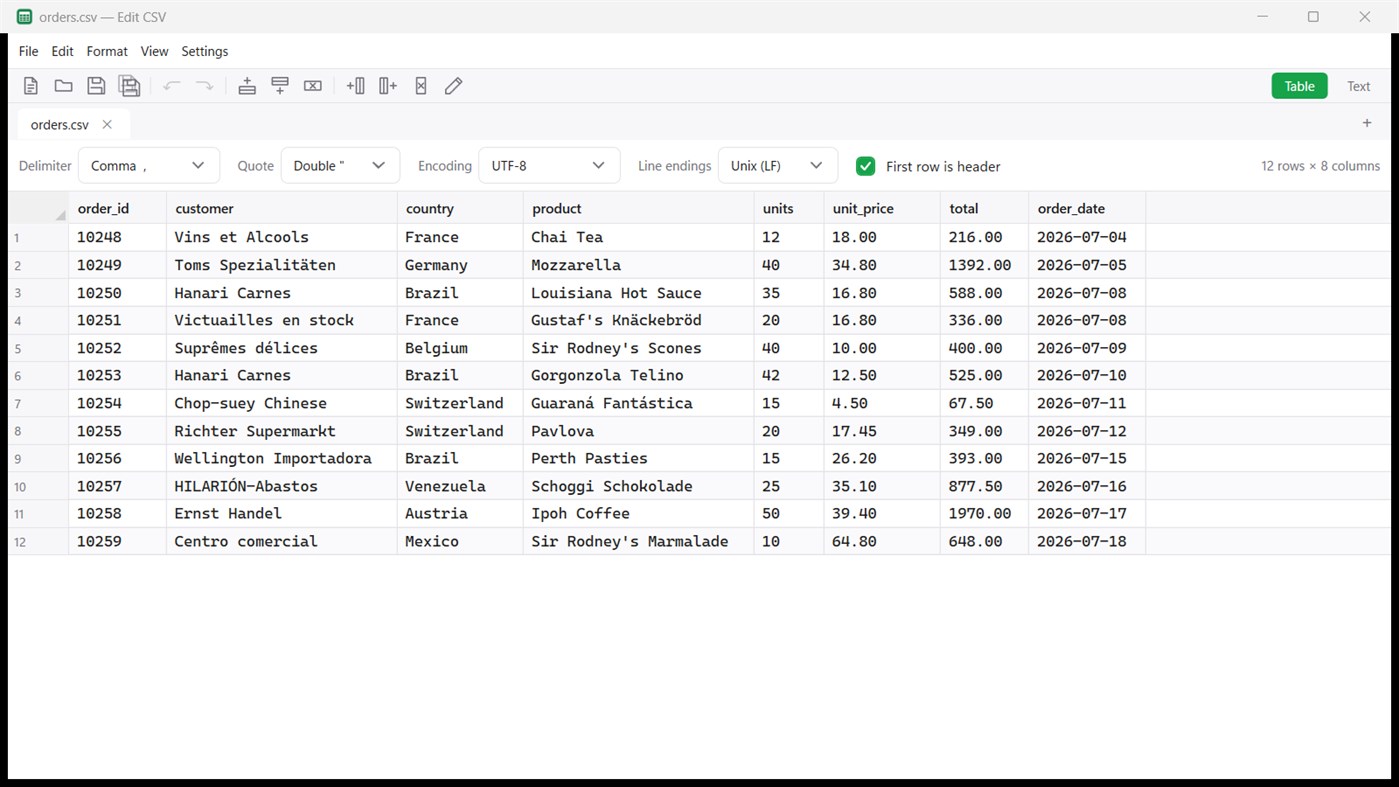1399x787 pixels.
Task: Select the order date cell 2026-07-04
Action: (1087, 237)
